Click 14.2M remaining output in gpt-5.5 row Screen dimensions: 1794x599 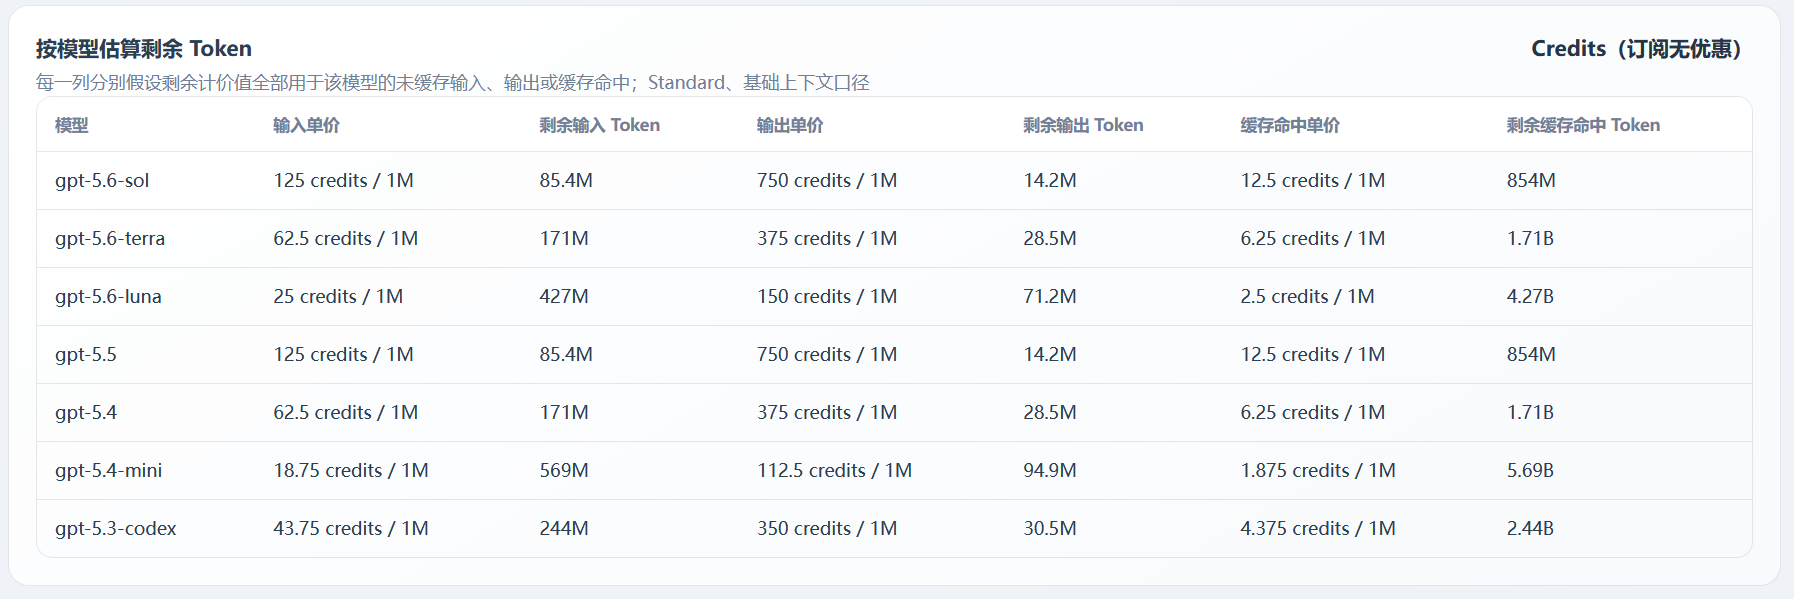pos(1050,355)
